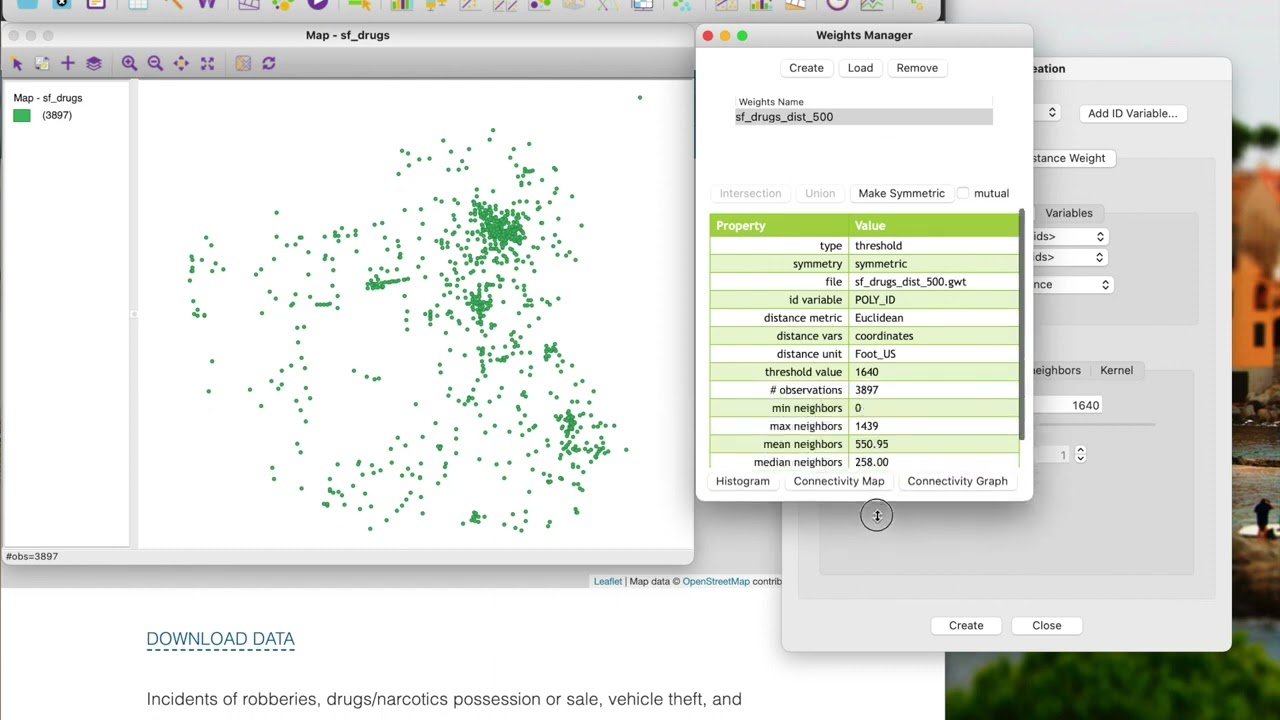Viewport: 1280px width, 720px height.
Task: Click the Property column header
Action: click(779, 226)
